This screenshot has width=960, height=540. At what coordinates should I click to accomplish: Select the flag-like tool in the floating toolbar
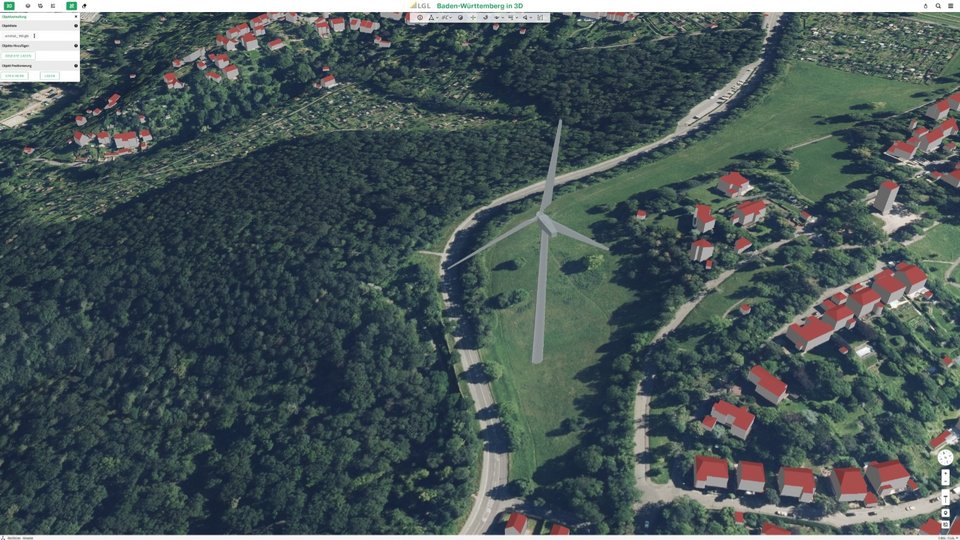[x=511, y=18]
